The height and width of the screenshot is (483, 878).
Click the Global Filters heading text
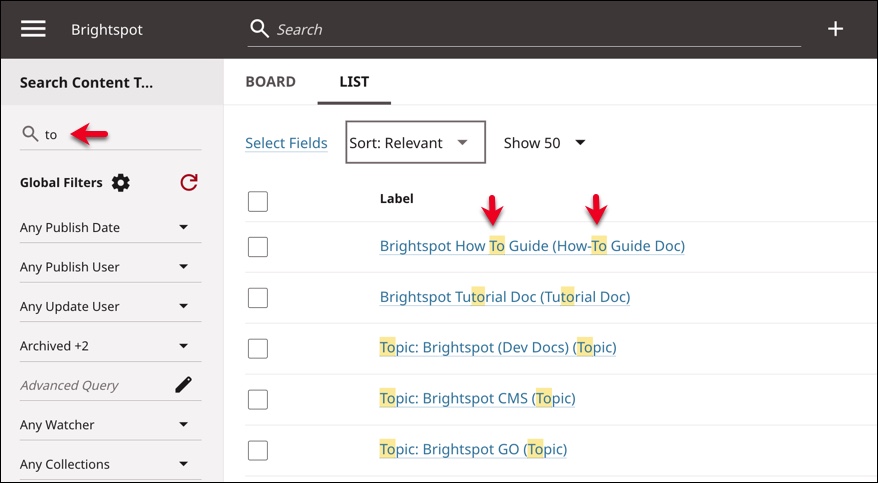coord(61,183)
